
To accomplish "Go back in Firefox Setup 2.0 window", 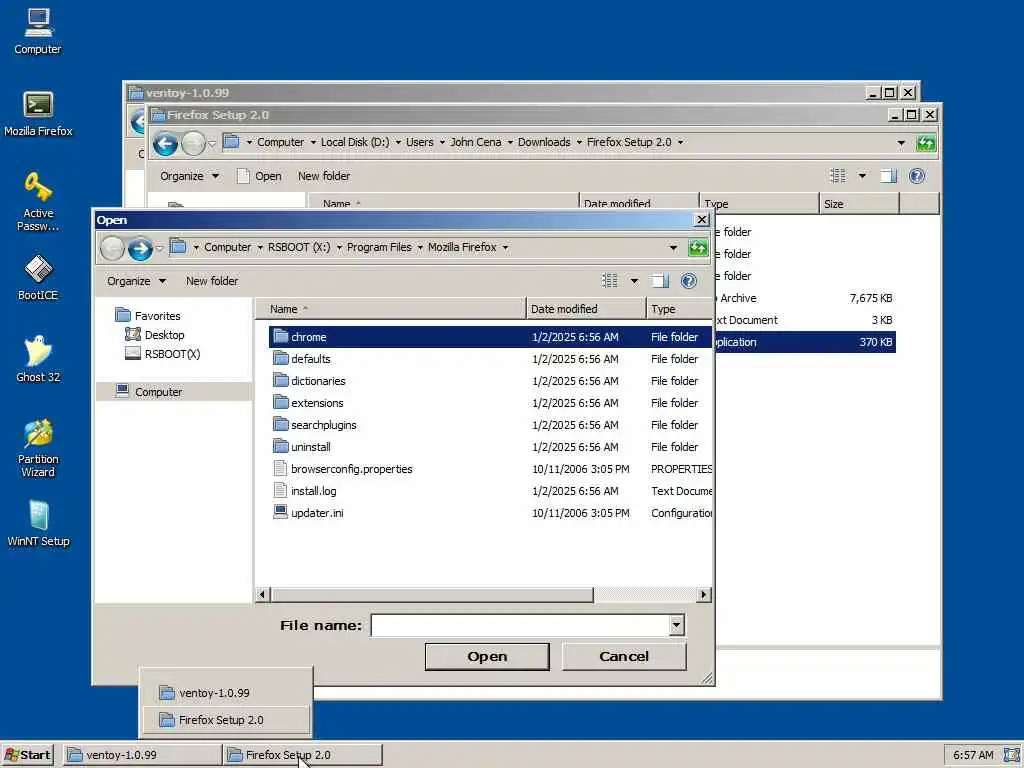I will (165, 143).
